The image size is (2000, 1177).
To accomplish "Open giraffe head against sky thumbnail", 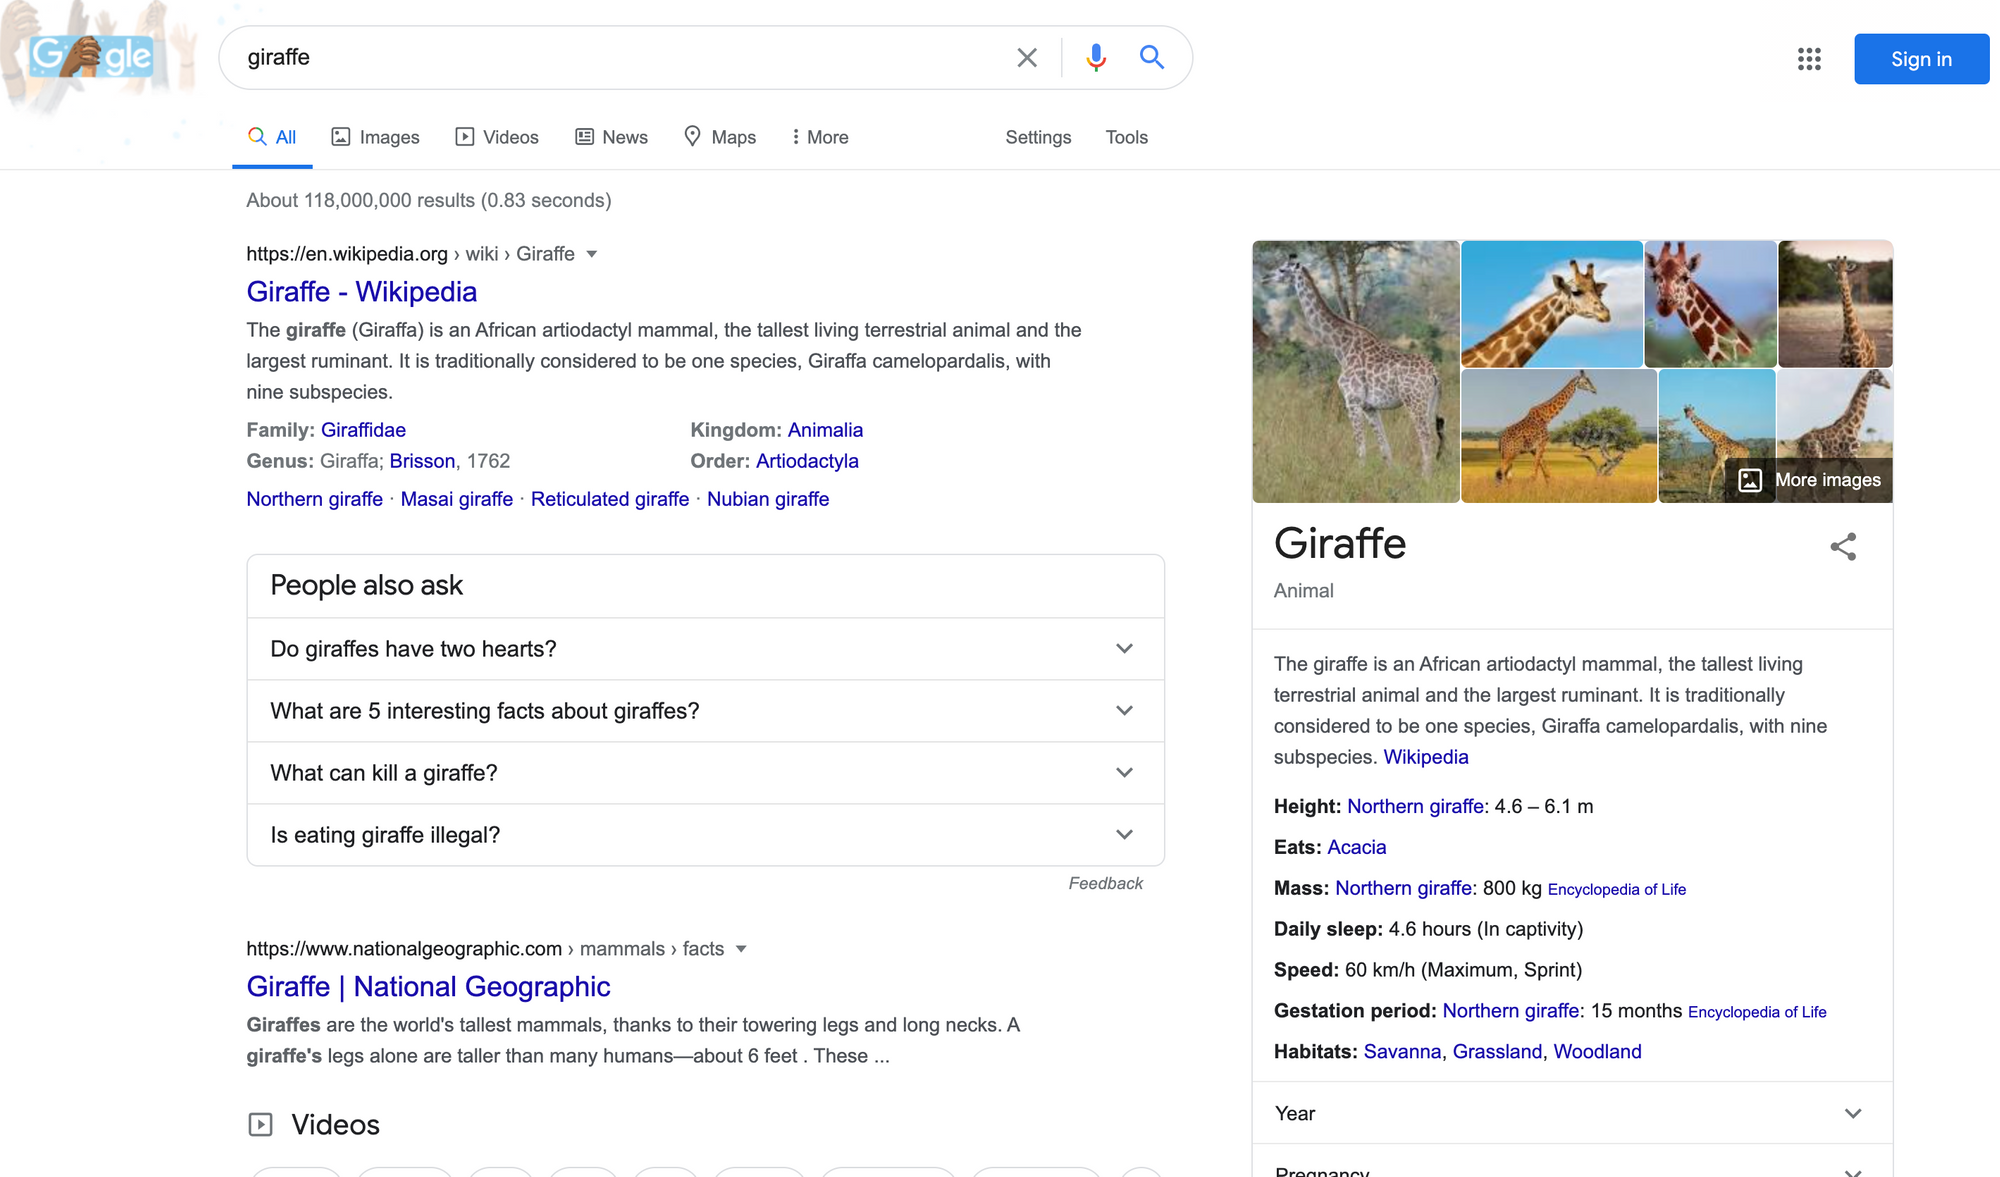I will click(1551, 304).
